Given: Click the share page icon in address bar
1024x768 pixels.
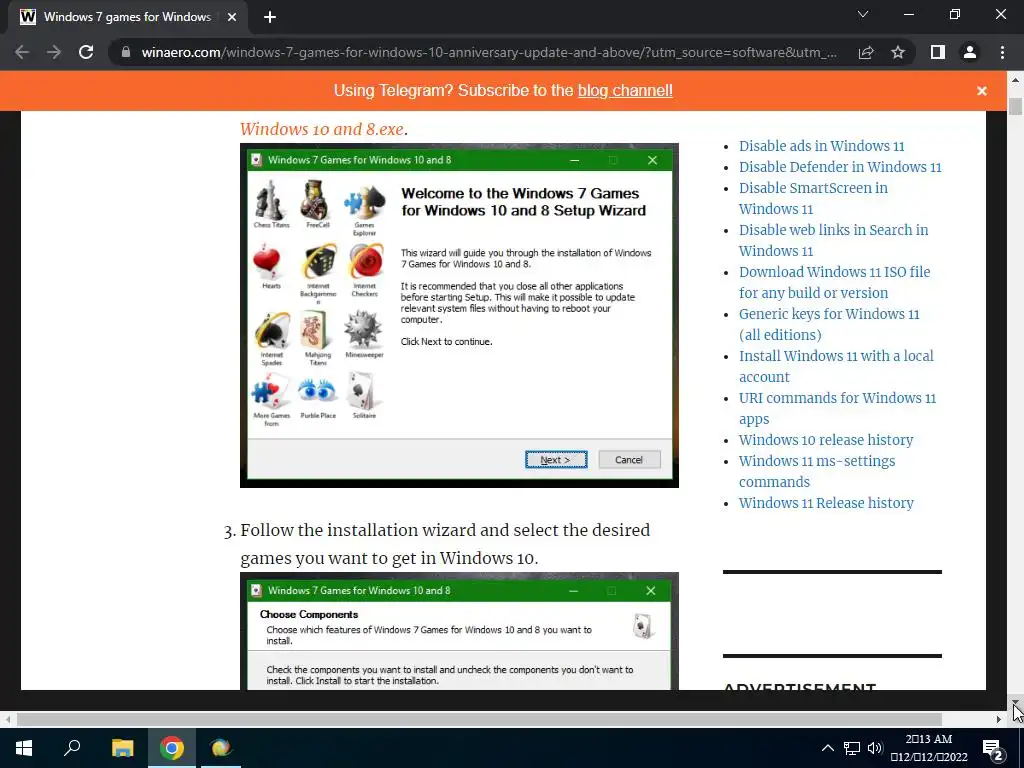Looking at the screenshot, I should pos(866,52).
